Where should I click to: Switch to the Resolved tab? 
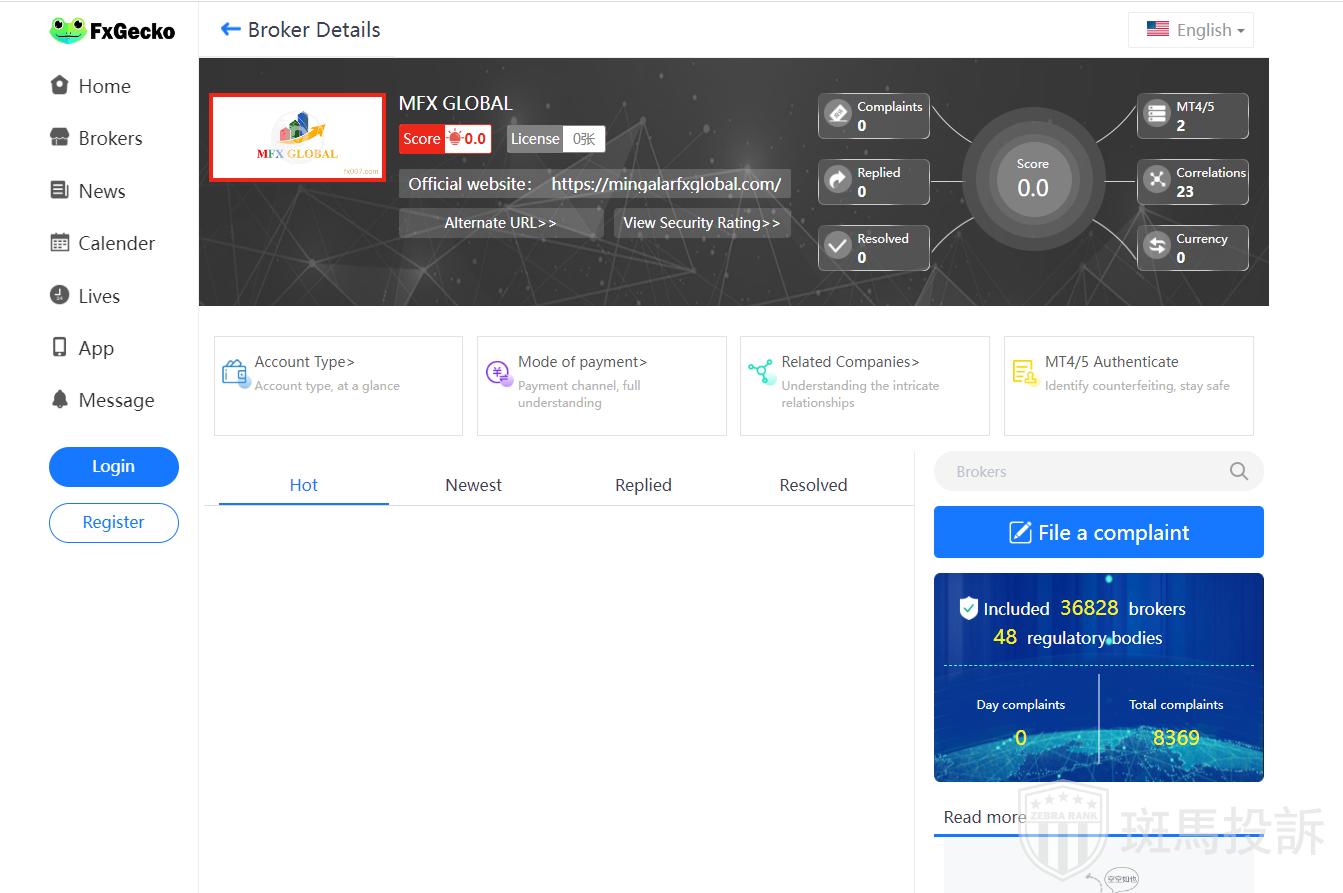pyautogui.click(x=813, y=485)
